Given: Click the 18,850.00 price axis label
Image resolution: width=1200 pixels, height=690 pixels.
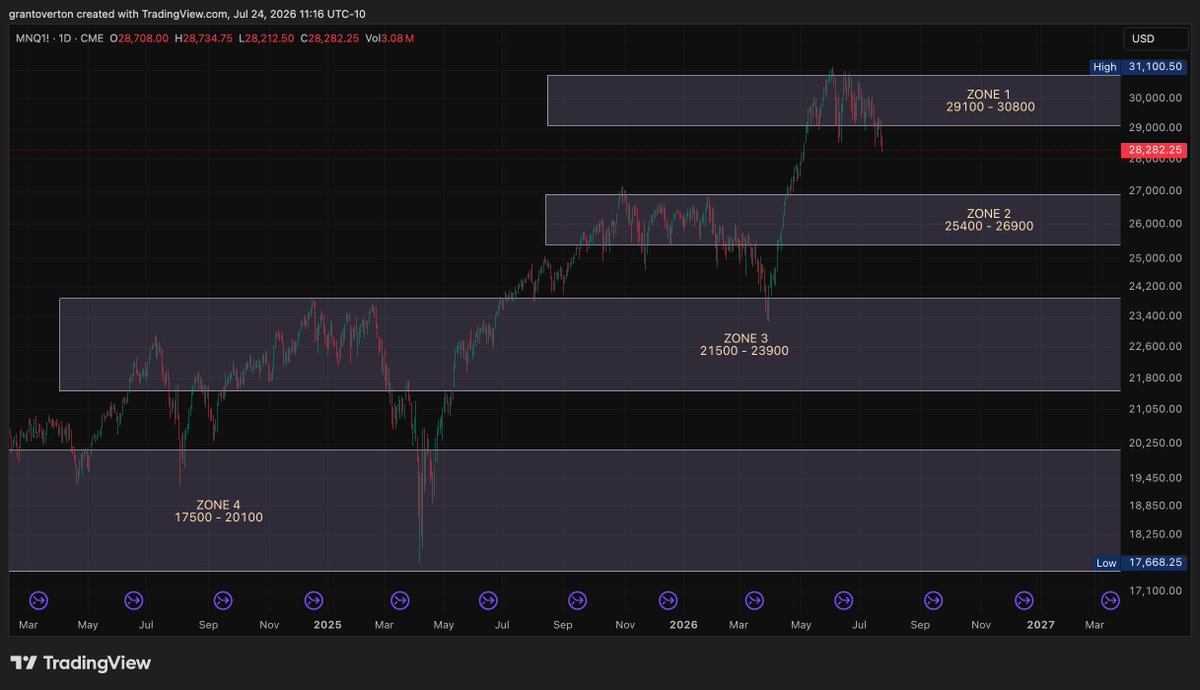Looking at the screenshot, I should pyautogui.click(x=1156, y=506).
